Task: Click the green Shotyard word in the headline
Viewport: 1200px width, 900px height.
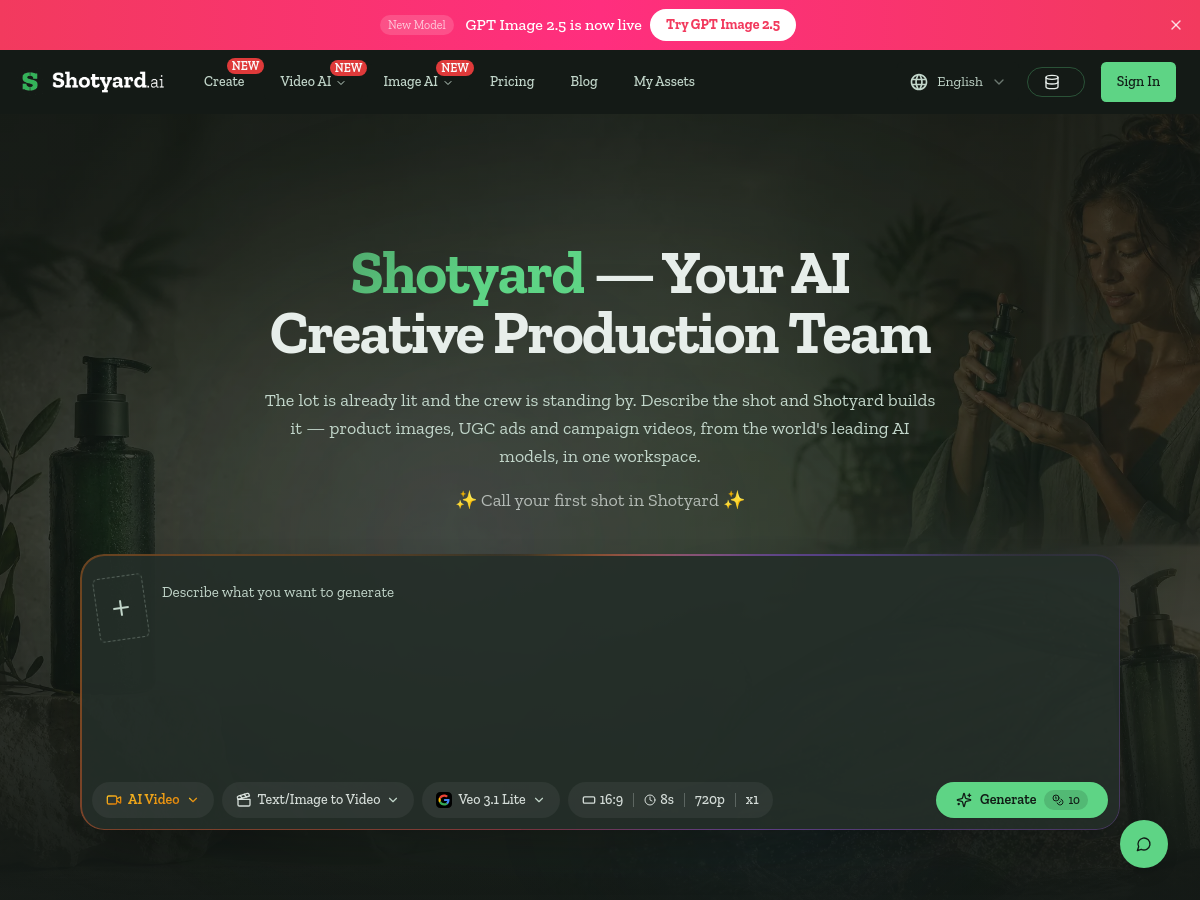Action: pyautogui.click(x=467, y=273)
